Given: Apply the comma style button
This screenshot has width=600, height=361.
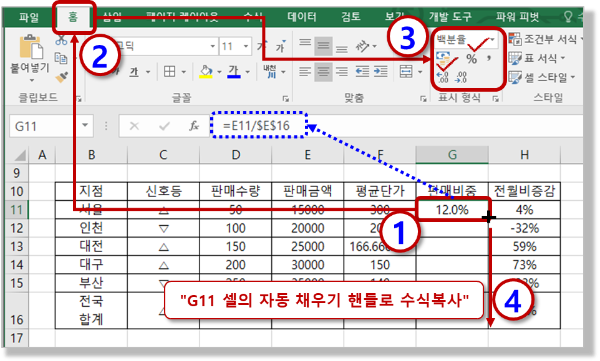Looking at the screenshot, I should pos(489,59).
